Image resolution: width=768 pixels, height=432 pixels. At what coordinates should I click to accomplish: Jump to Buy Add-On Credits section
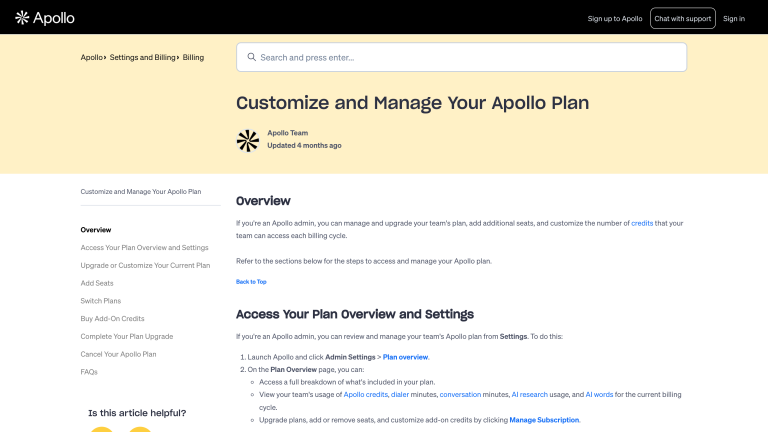[113, 318]
